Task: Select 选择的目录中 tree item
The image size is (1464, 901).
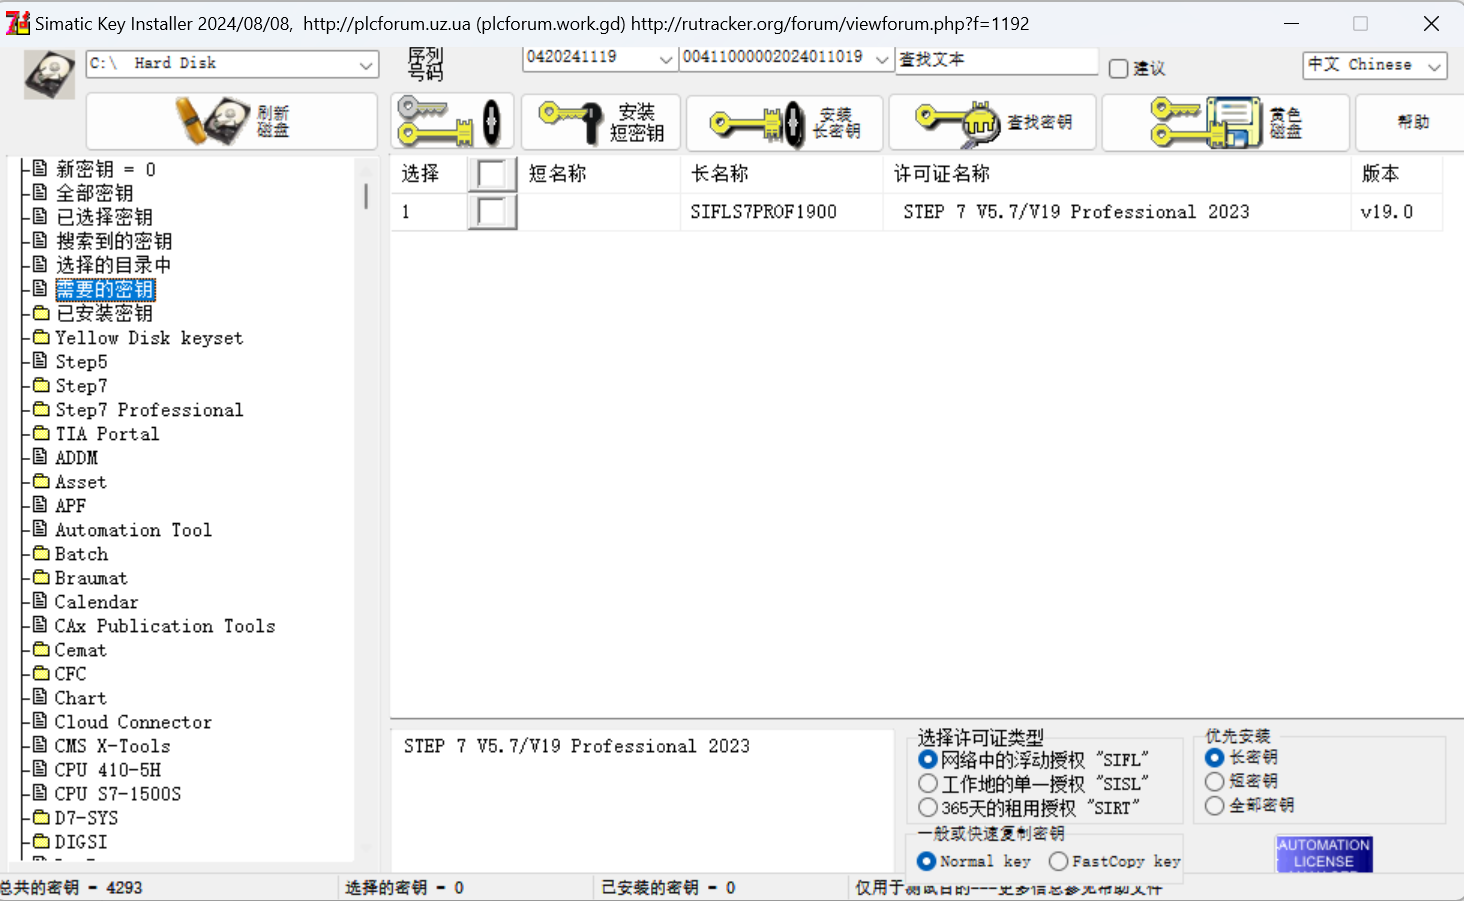Action: coord(113,266)
